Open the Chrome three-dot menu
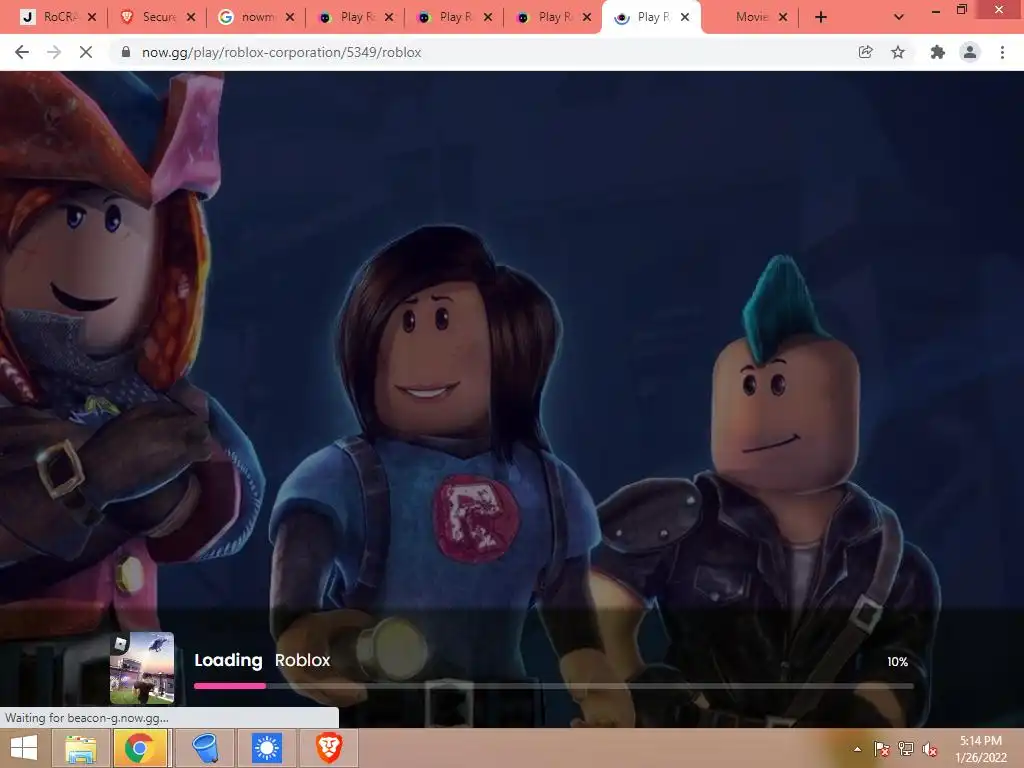1024x768 pixels. click(x=1002, y=52)
